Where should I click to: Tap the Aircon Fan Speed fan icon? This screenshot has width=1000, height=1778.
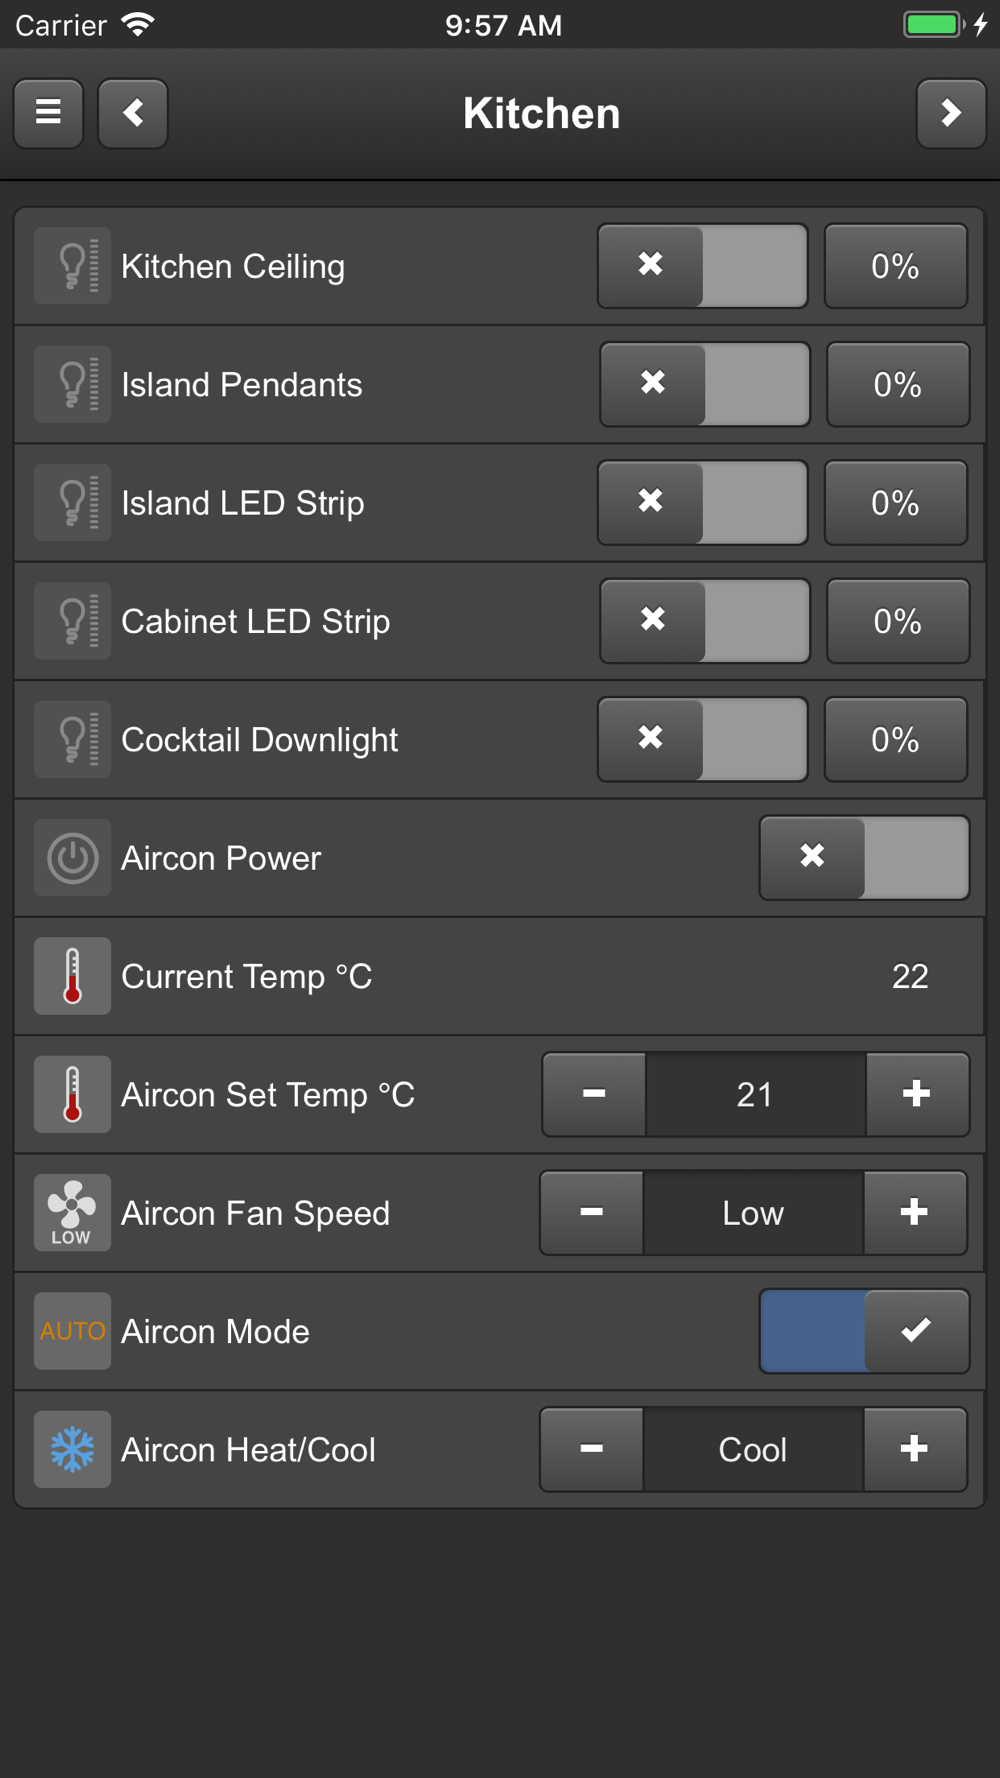72,1213
